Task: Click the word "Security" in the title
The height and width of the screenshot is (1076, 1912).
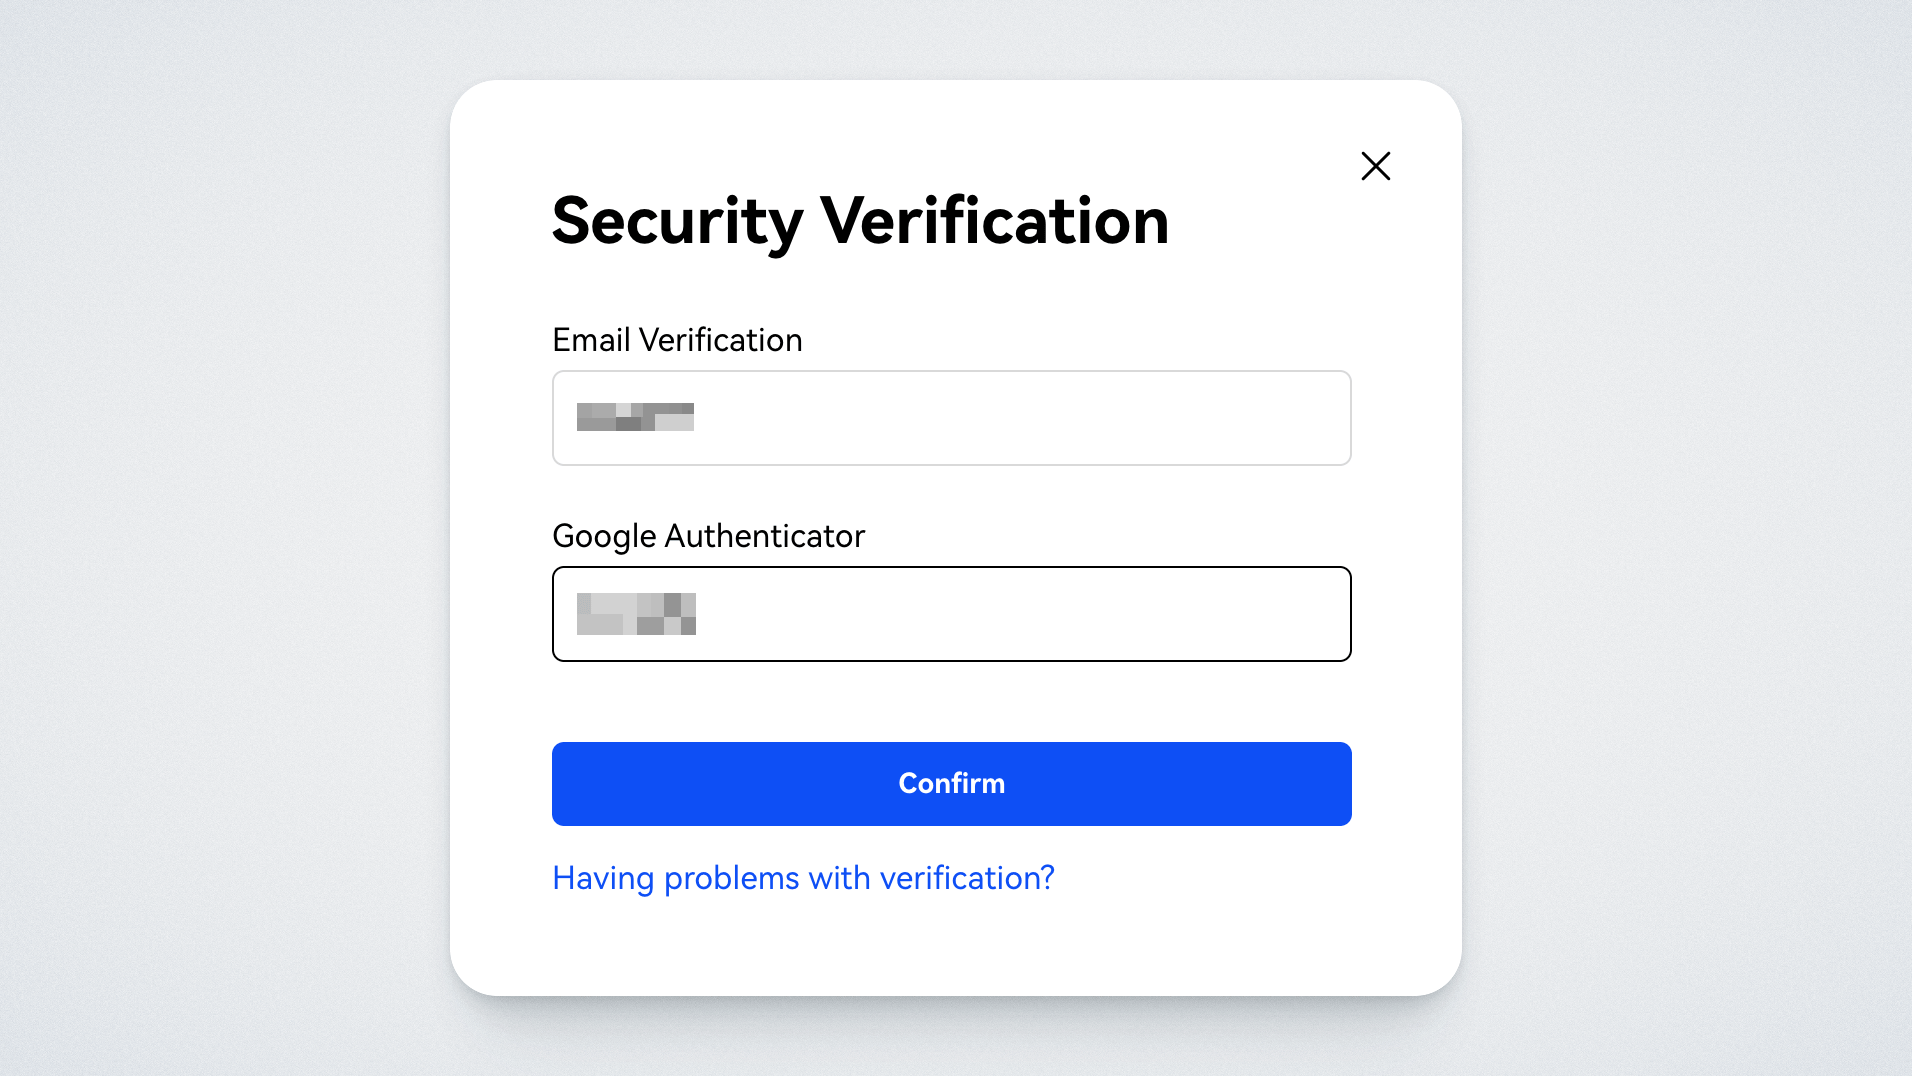Action: pos(677,221)
